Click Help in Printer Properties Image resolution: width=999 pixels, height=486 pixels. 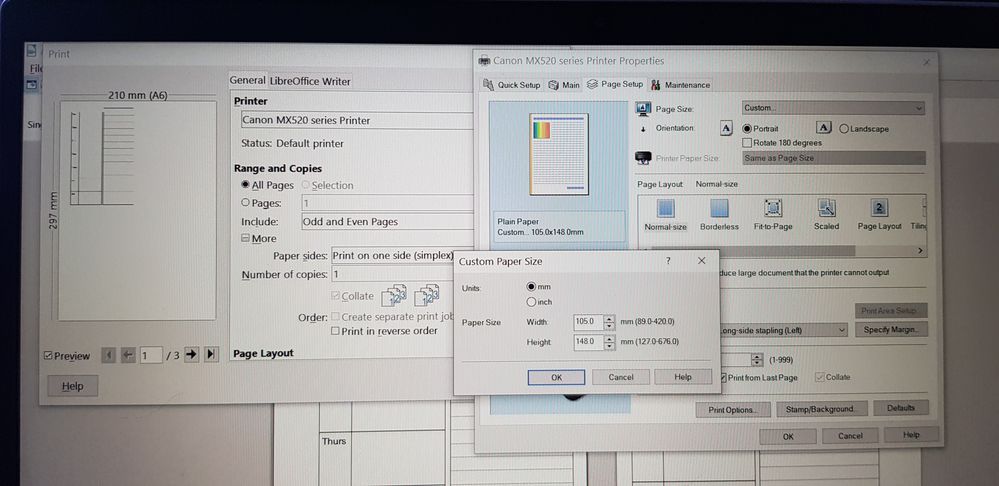click(911, 434)
